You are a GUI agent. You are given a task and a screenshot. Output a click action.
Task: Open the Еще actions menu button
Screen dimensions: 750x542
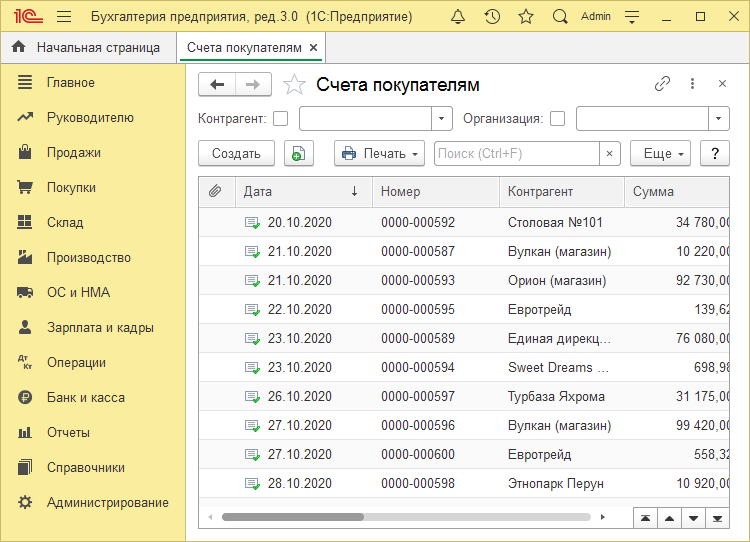tap(660, 153)
